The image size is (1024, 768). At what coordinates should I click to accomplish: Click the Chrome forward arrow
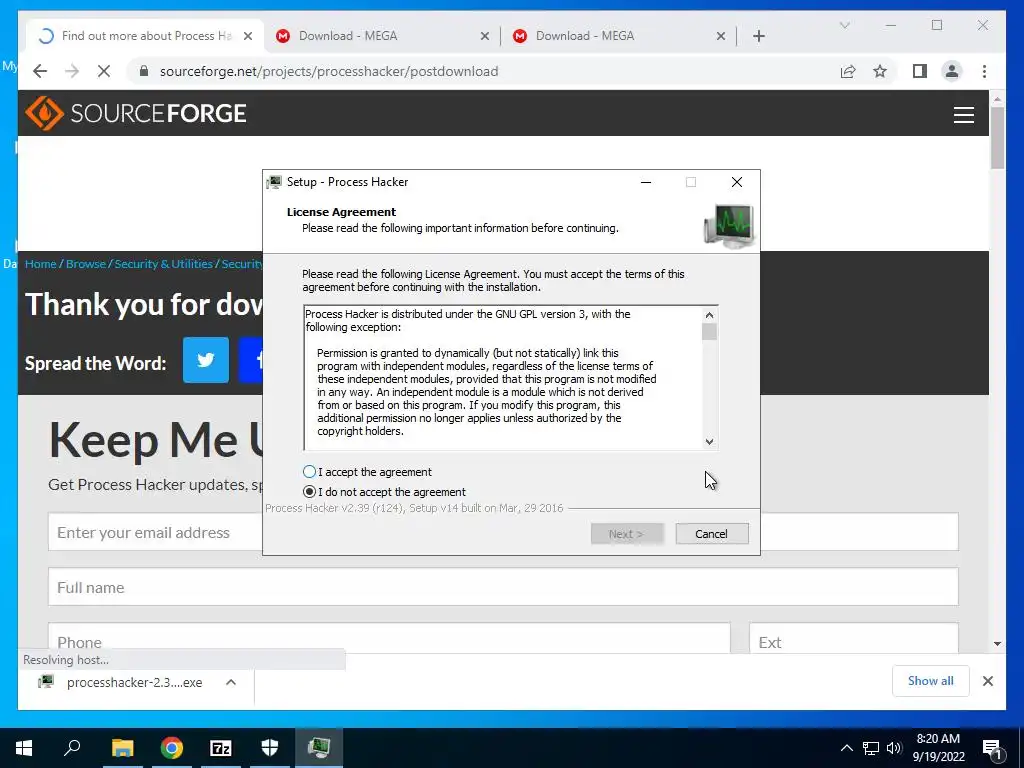(x=72, y=71)
